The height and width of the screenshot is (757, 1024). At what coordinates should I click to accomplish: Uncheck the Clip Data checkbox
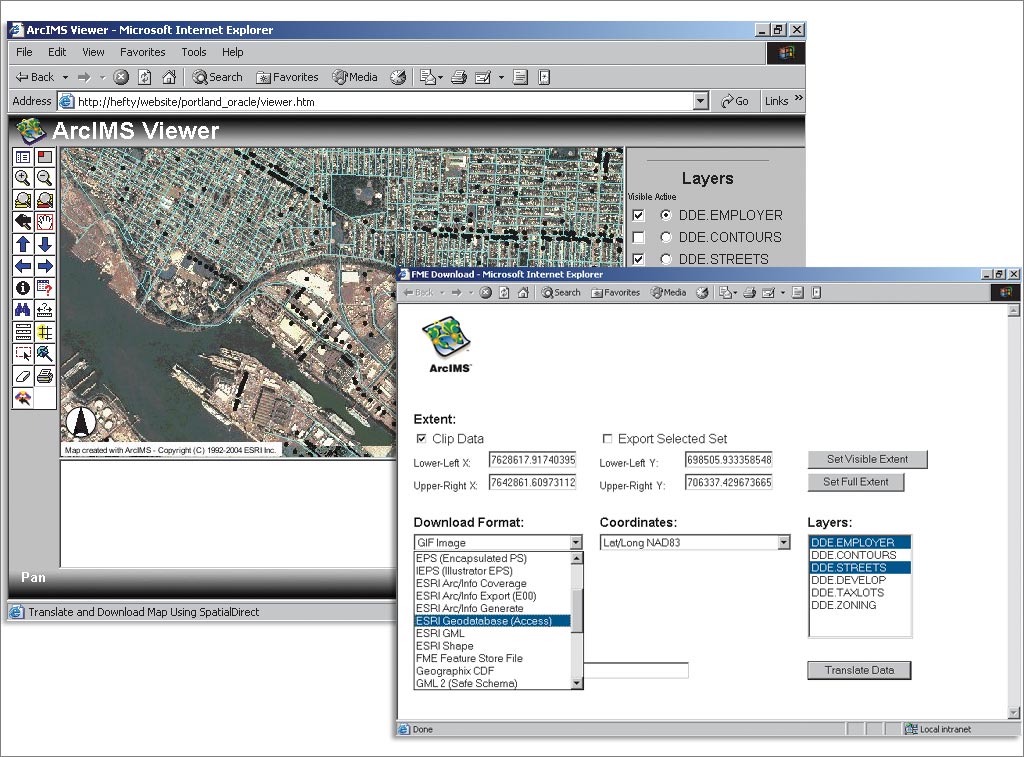(x=421, y=438)
